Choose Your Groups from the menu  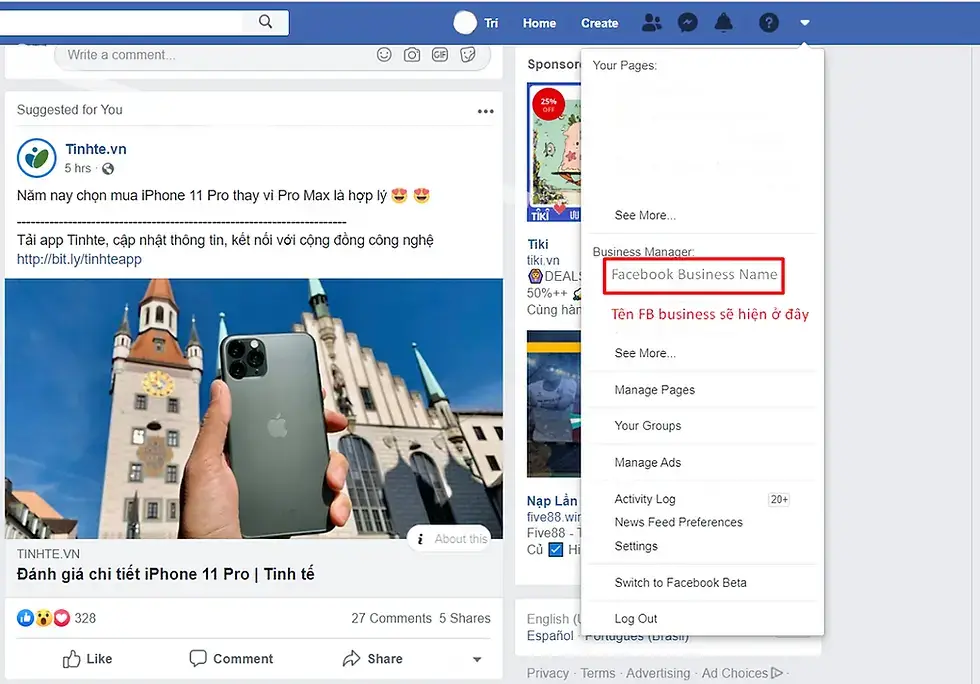click(x=648, y=426)
